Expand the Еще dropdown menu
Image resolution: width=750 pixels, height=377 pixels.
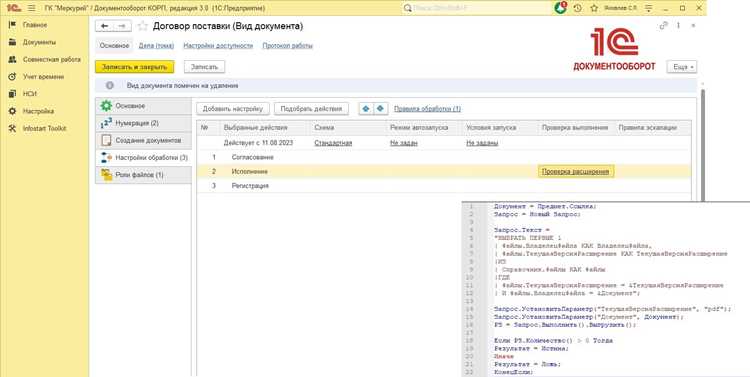click(x=682, y=67)
